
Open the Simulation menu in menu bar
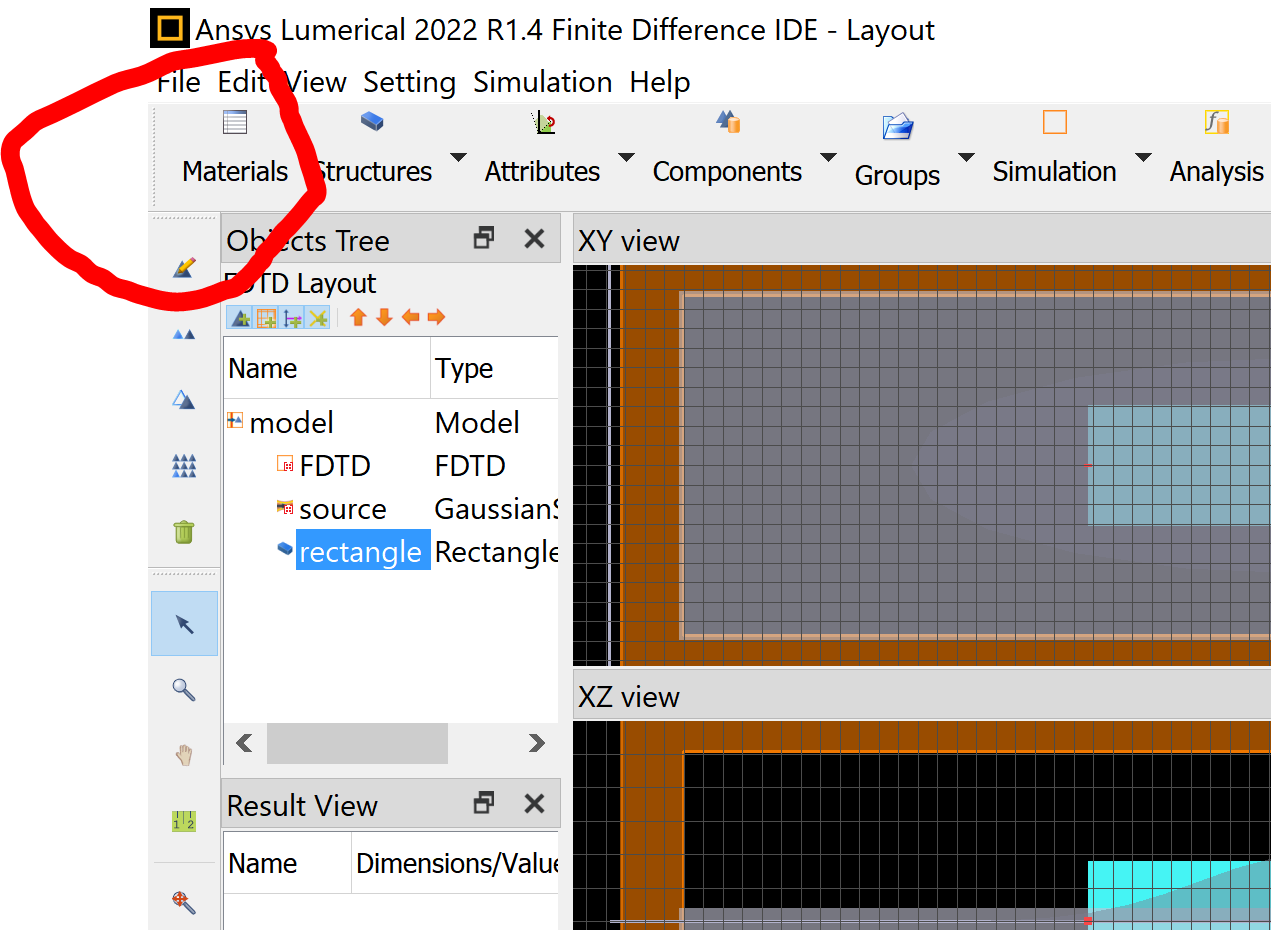tap(543, 82)
